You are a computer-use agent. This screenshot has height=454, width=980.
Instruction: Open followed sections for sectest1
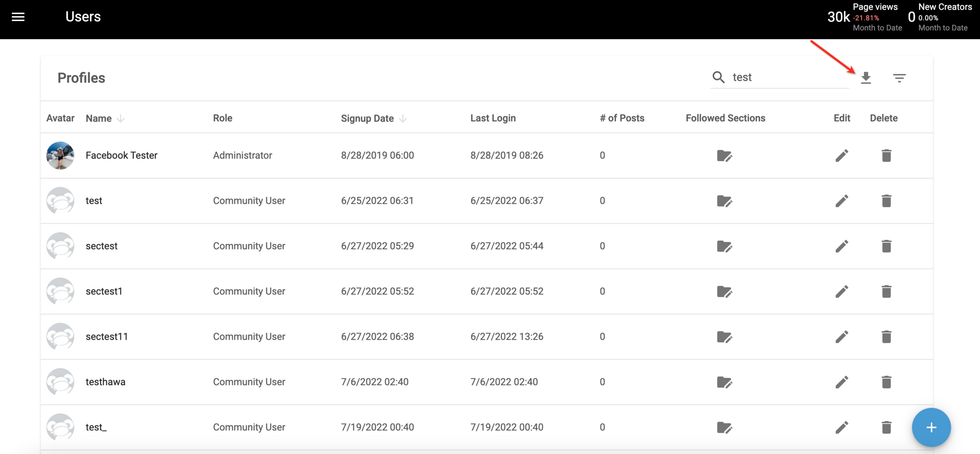tap(725, 292)
